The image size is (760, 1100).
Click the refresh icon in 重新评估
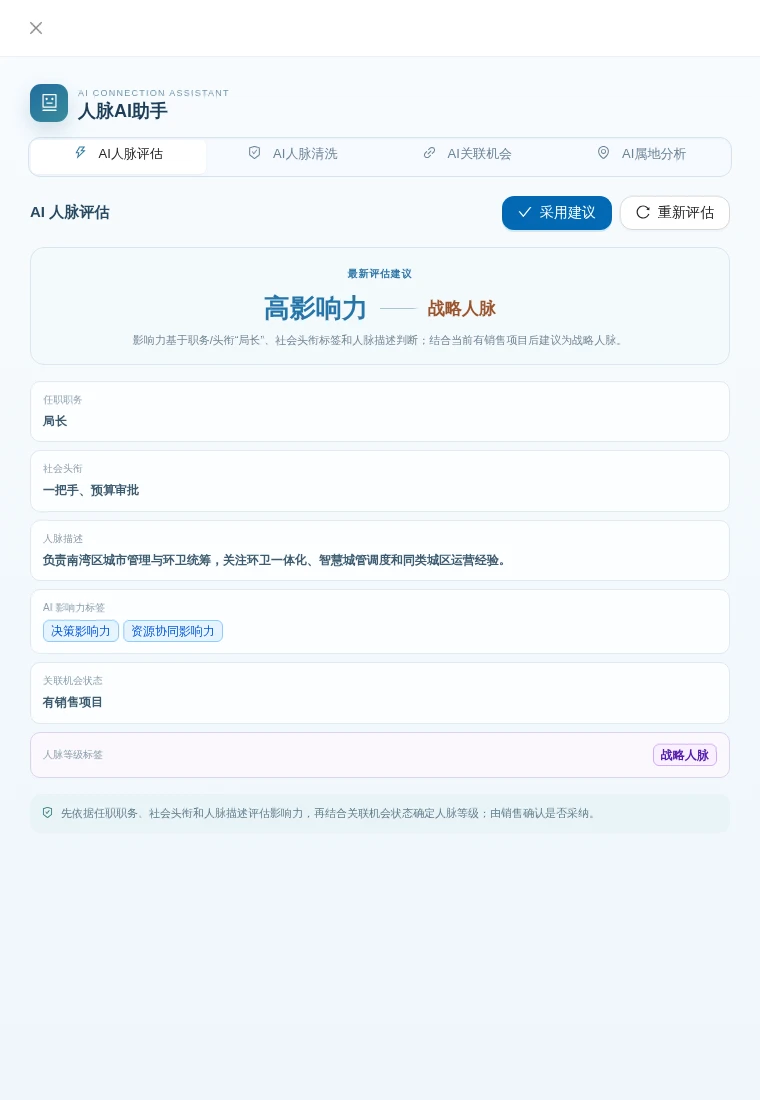[x=643, y=213]
